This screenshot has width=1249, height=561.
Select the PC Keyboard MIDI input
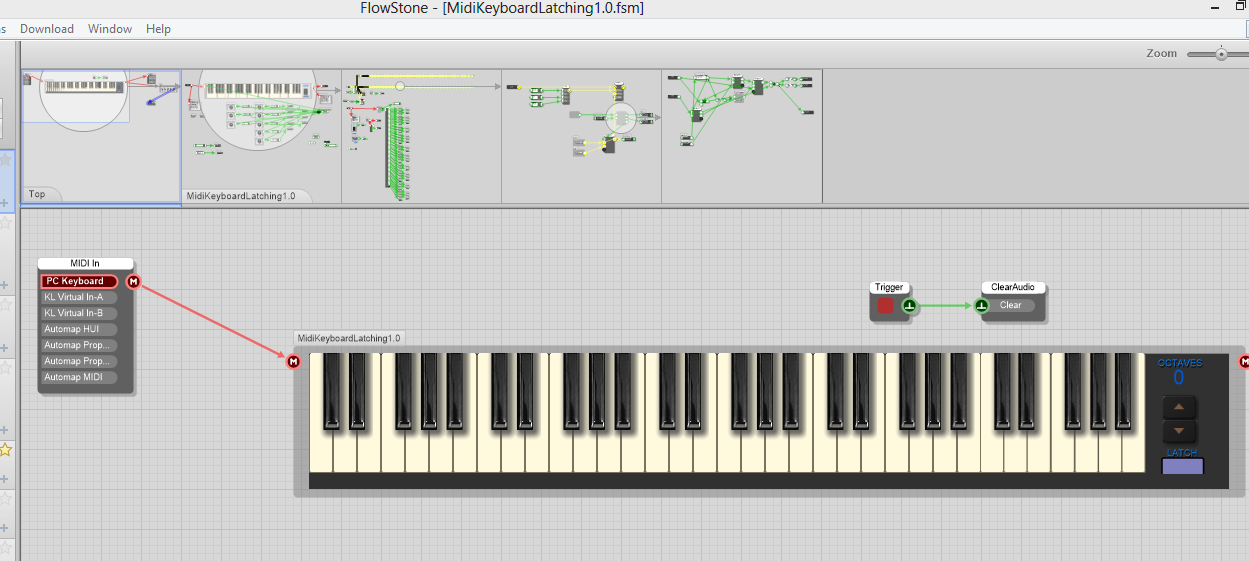coord(79,282)
